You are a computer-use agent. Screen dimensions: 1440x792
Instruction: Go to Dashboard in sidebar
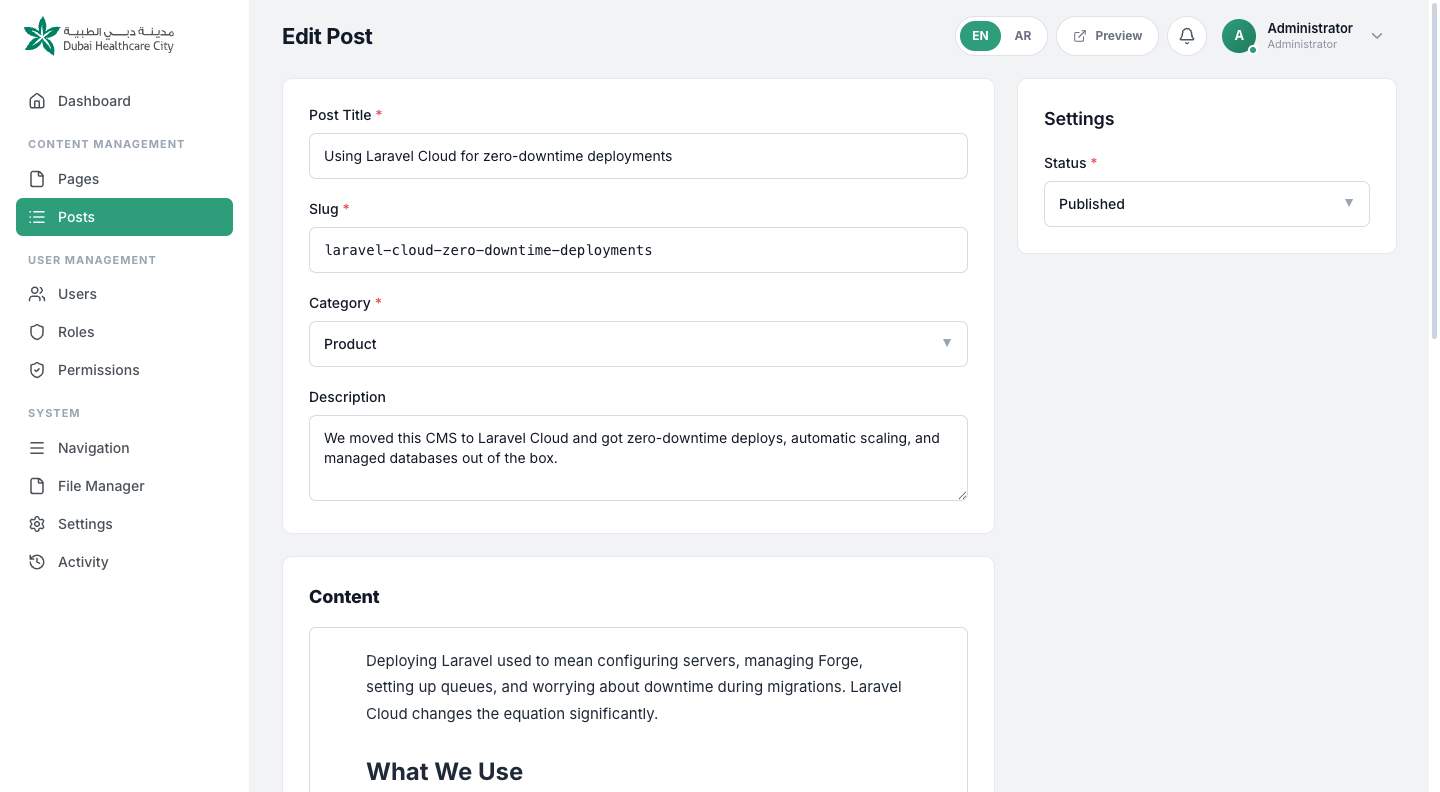tap(124, 101)
